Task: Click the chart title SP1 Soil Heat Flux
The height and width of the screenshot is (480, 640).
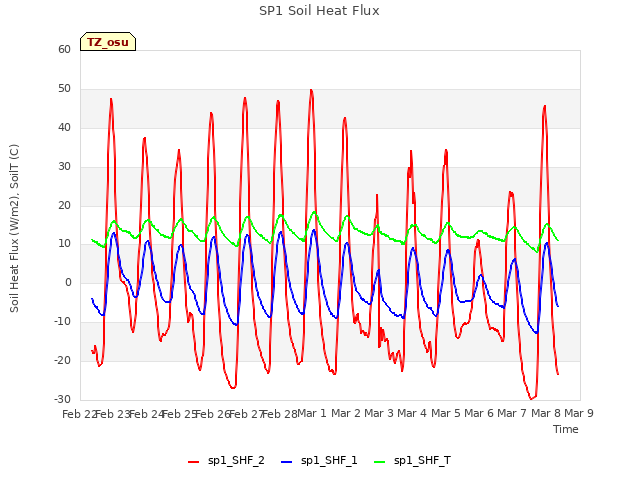Action: click(x=319, y=11)
